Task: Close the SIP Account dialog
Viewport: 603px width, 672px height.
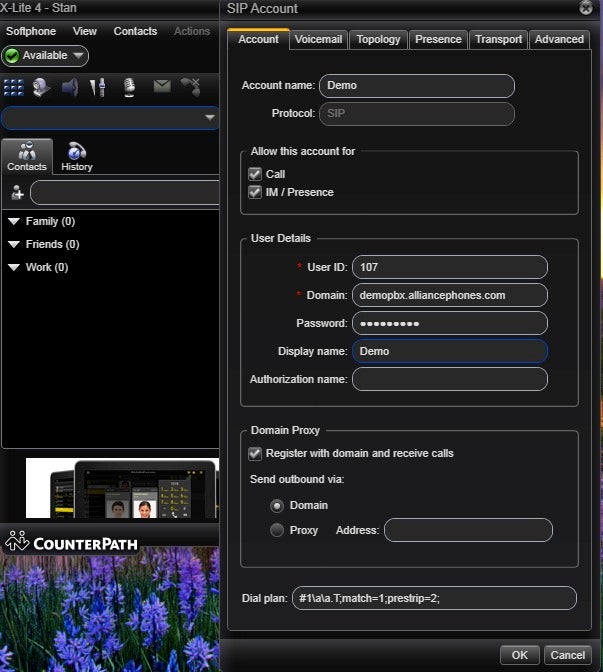Action: point(586,8)
